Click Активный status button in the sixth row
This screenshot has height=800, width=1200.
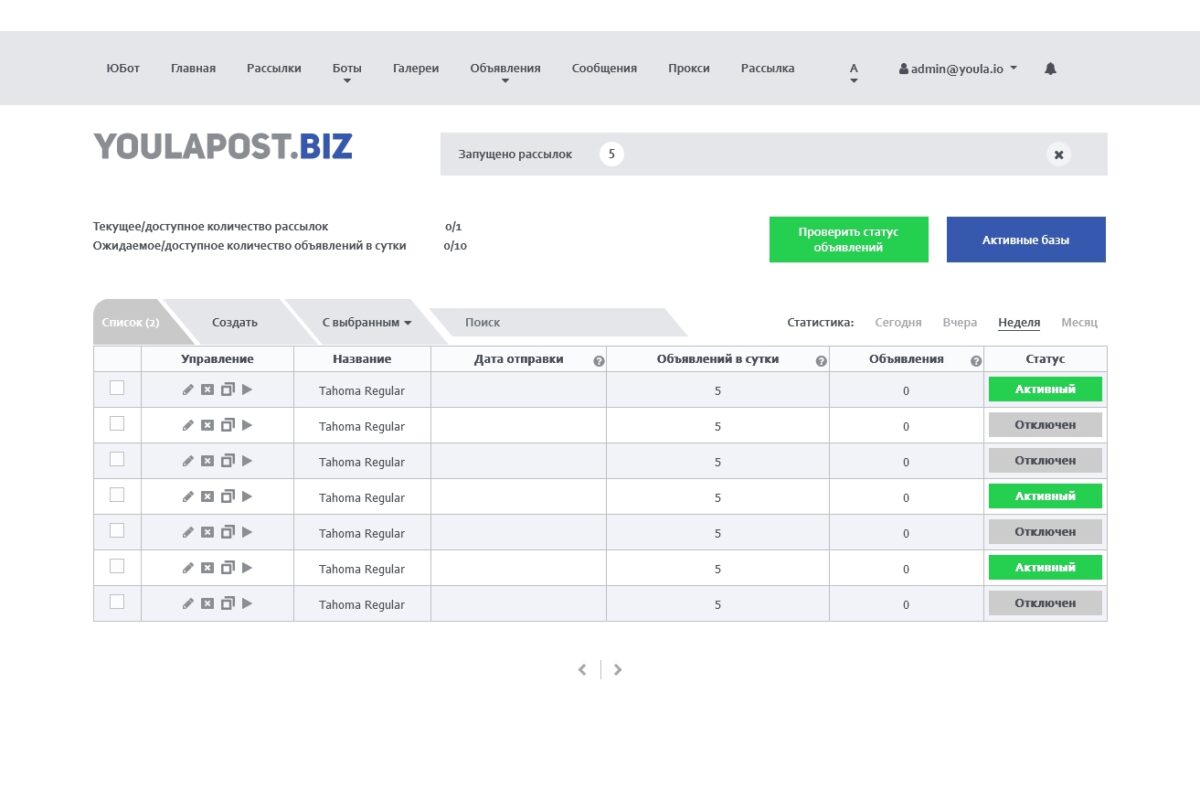pos(1045,567)
